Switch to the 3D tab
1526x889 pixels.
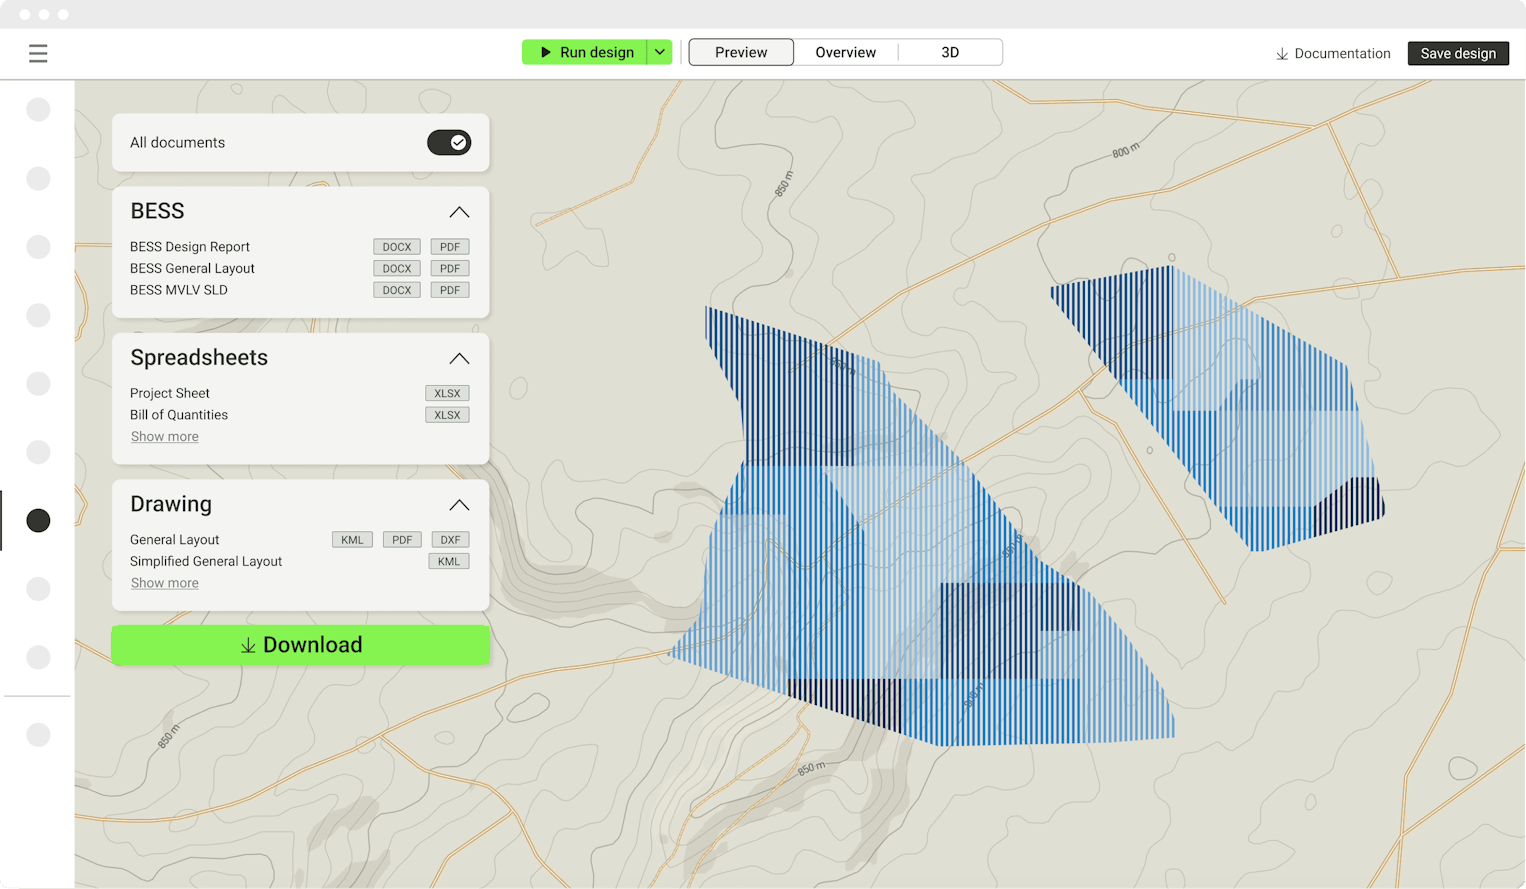coord(950,52)
